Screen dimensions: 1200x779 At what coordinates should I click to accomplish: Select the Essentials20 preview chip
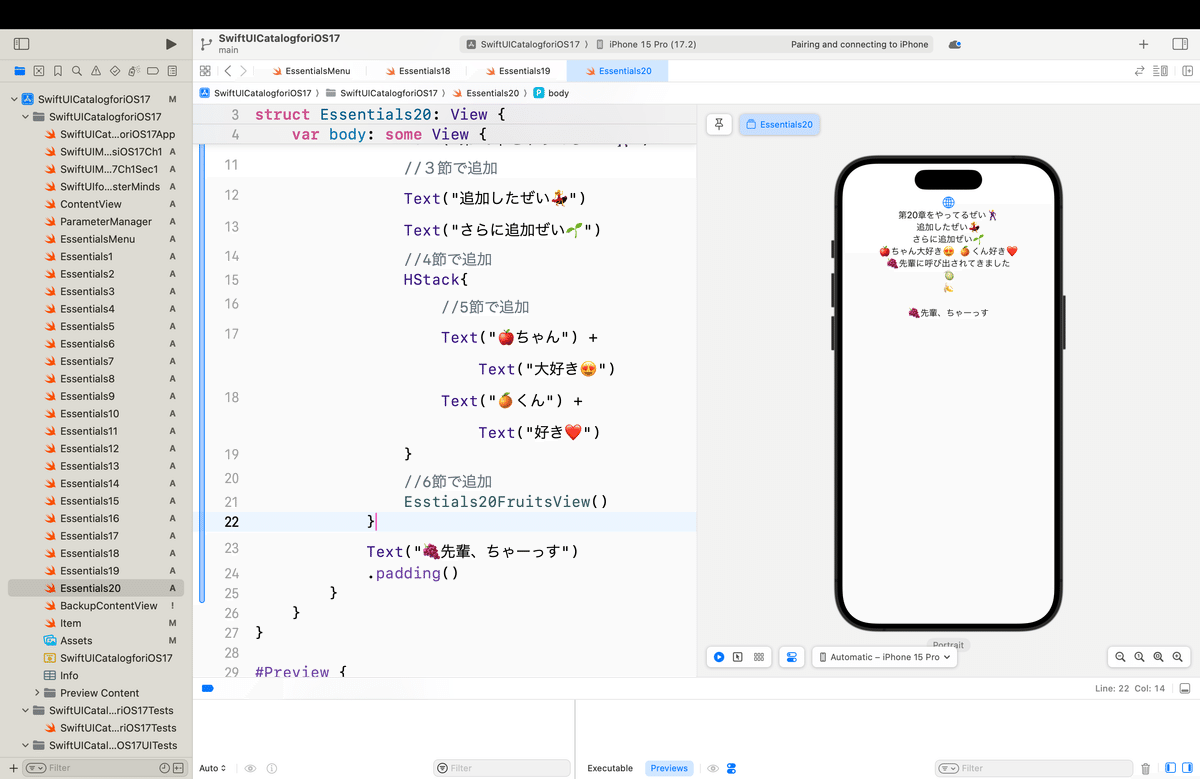coord(779,124)
